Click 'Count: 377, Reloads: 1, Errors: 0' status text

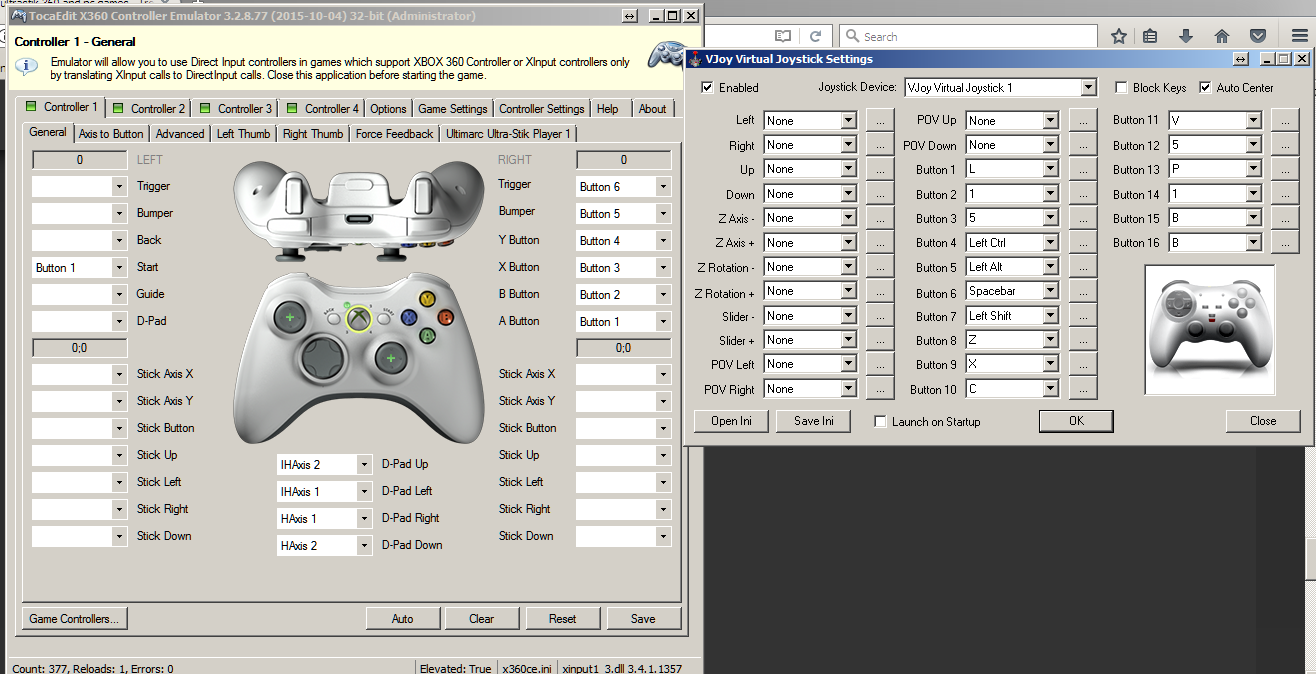[93, 668]
